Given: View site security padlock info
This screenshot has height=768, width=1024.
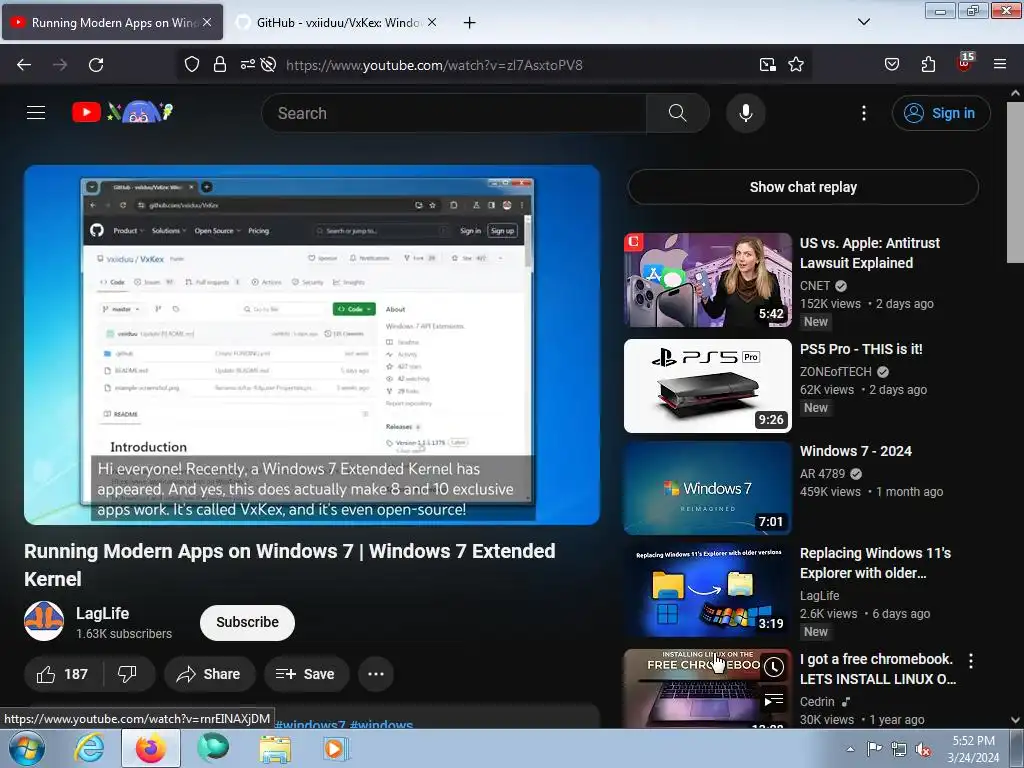Looking at the screenshot, I should [220, 65].
